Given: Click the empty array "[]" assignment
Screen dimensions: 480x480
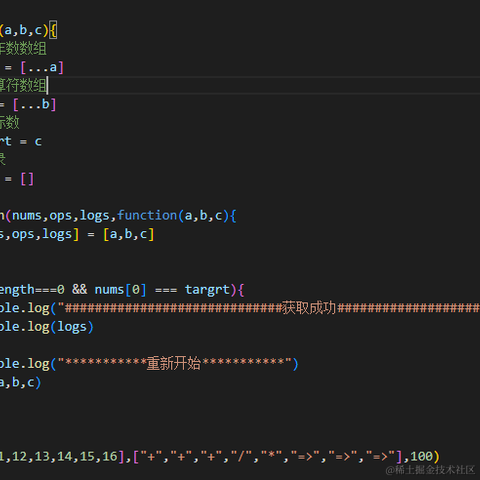Looking at the screenshot, I should coord(27,179).
